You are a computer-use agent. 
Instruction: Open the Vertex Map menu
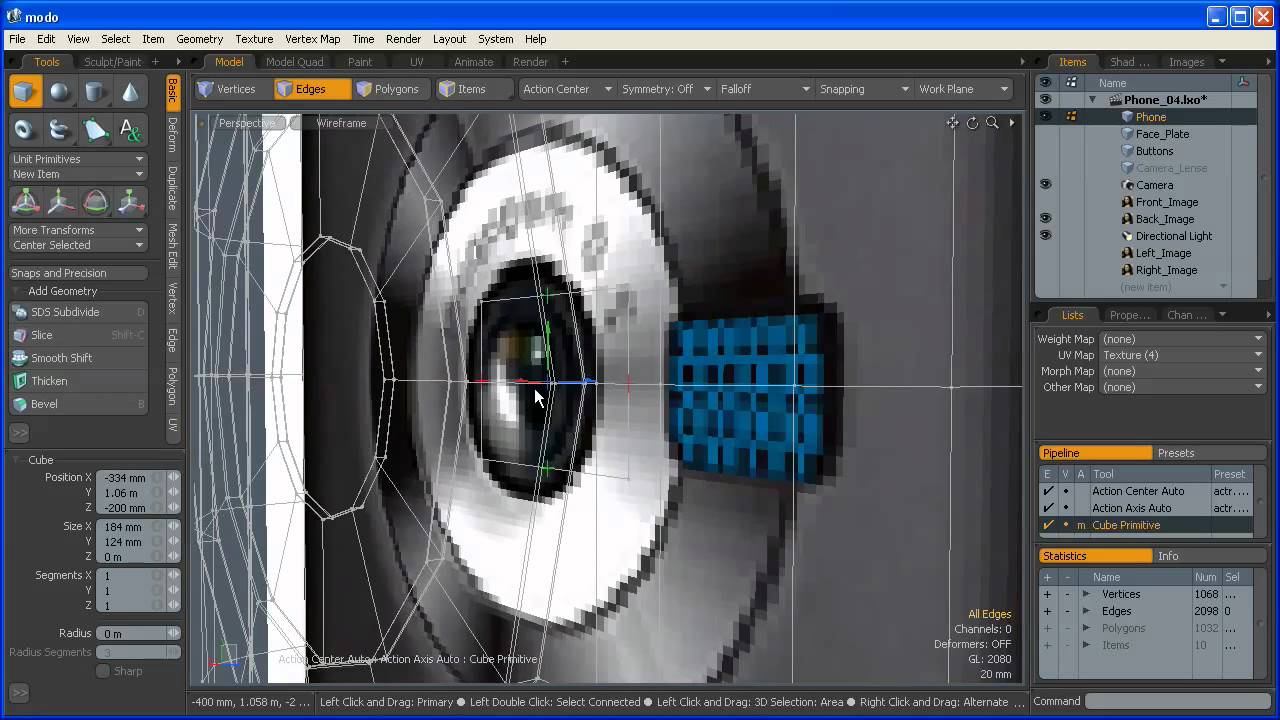click(x=312, y=39)
